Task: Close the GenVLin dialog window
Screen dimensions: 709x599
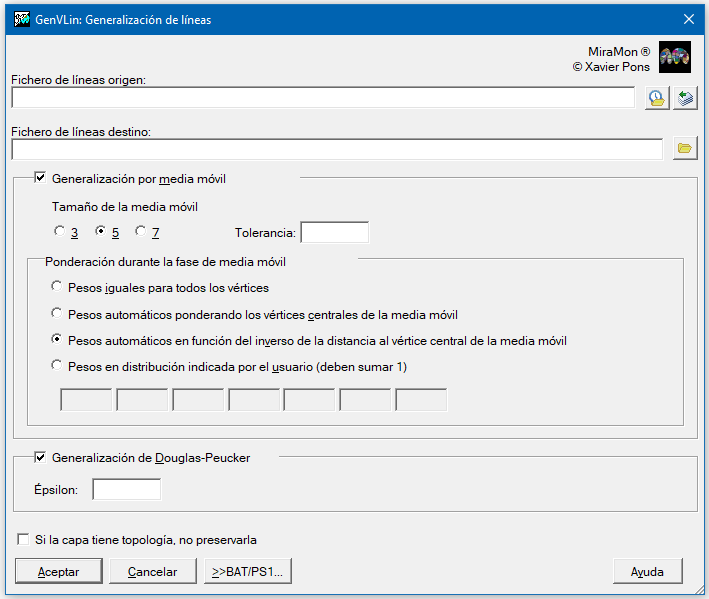Action: point(689,19)
